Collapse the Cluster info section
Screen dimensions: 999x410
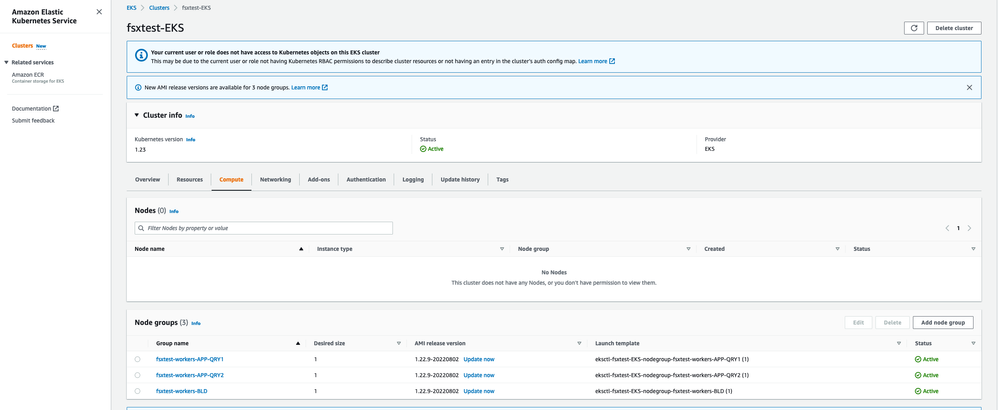point(137,116)
